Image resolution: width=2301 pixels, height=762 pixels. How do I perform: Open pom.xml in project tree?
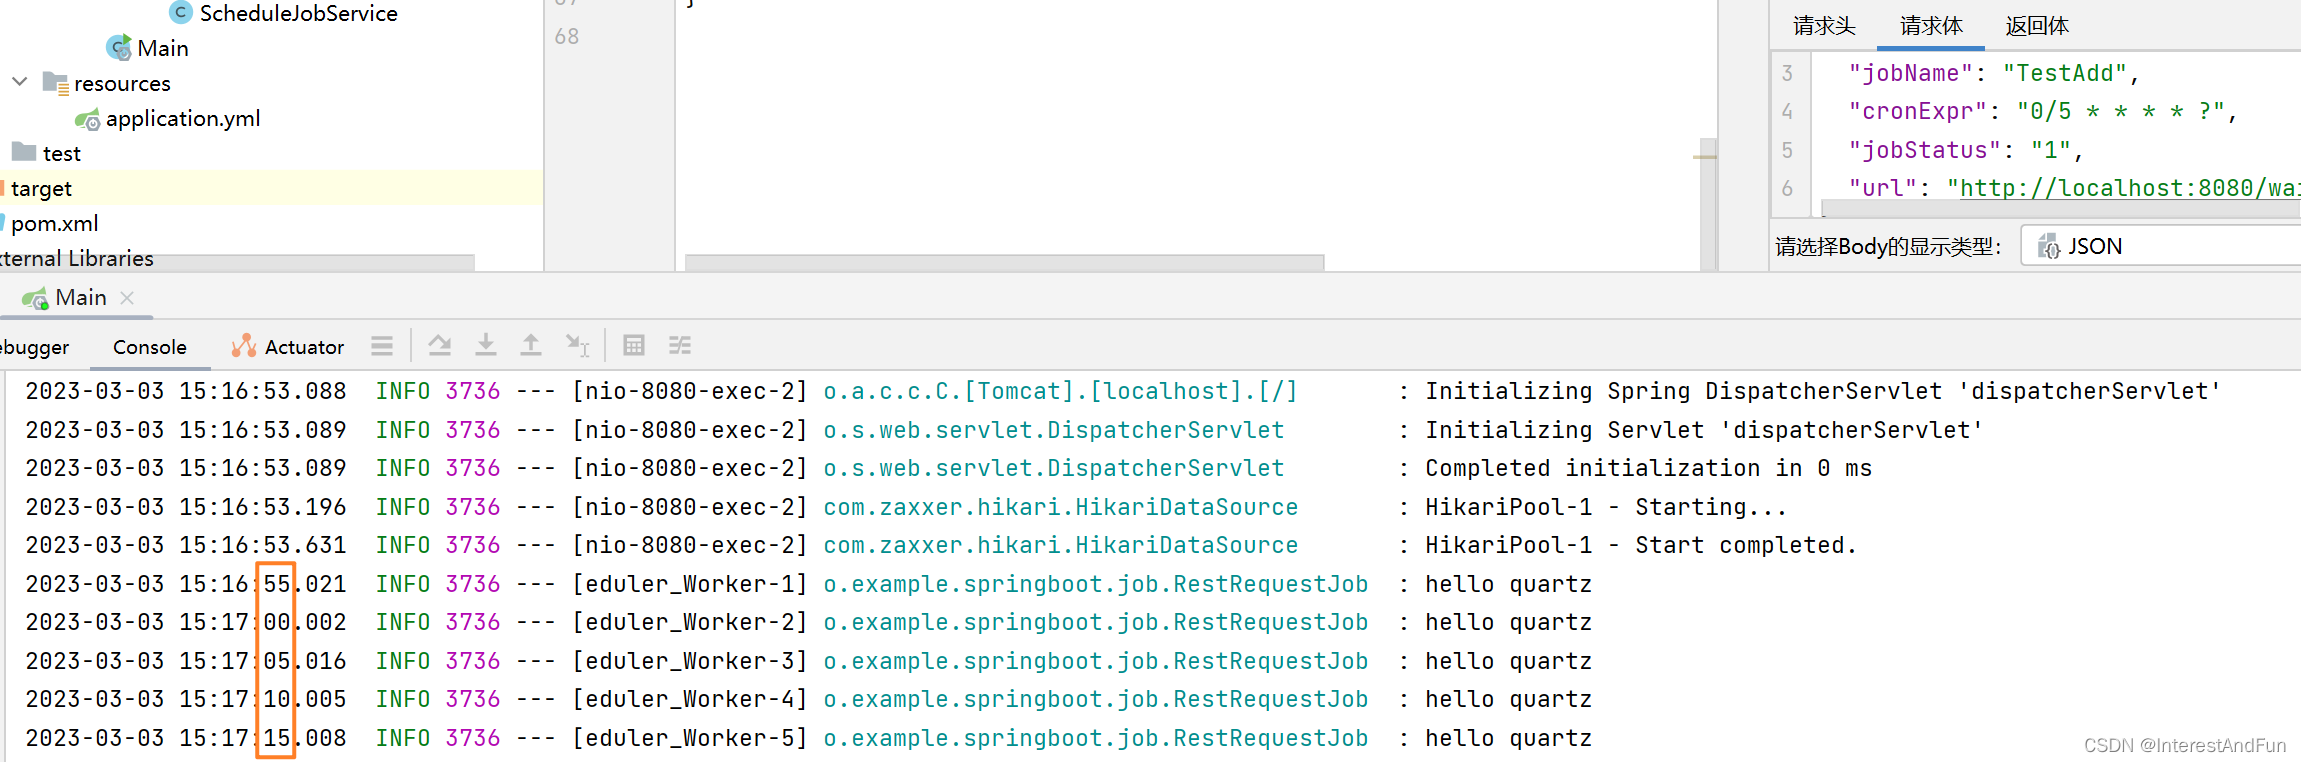click(55, 223)
